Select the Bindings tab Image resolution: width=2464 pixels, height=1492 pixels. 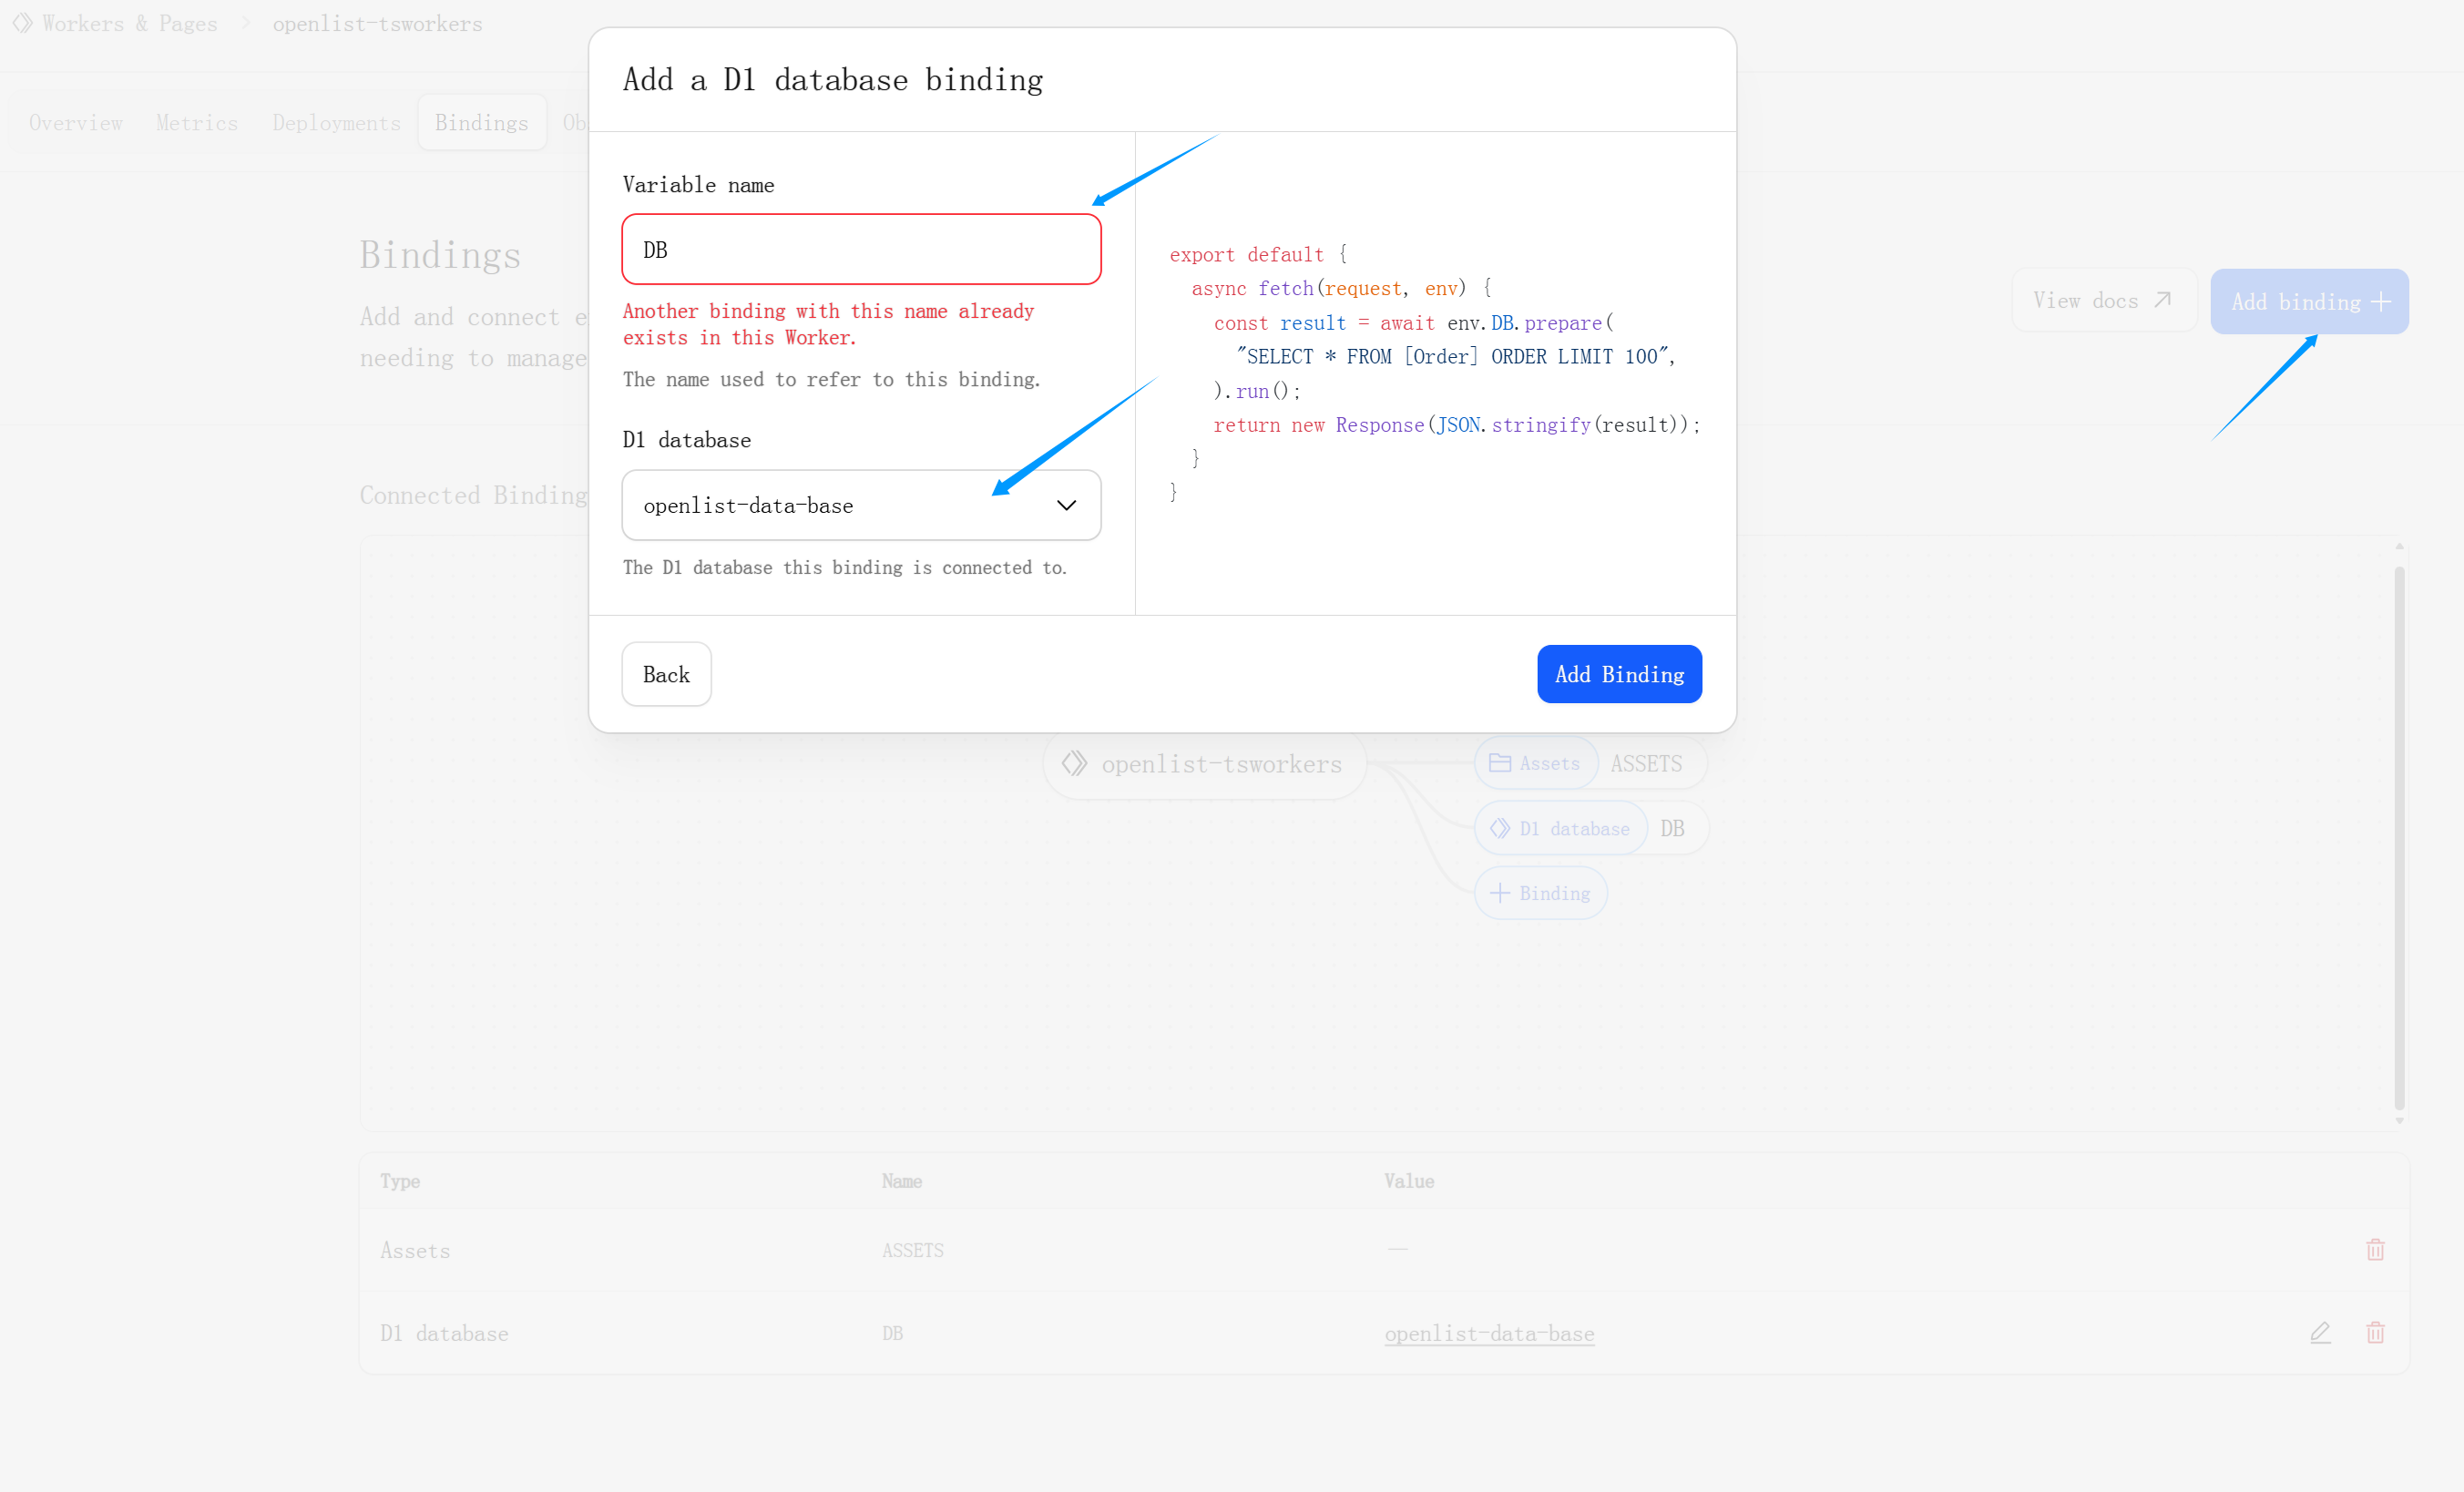[x=482, y=123]
